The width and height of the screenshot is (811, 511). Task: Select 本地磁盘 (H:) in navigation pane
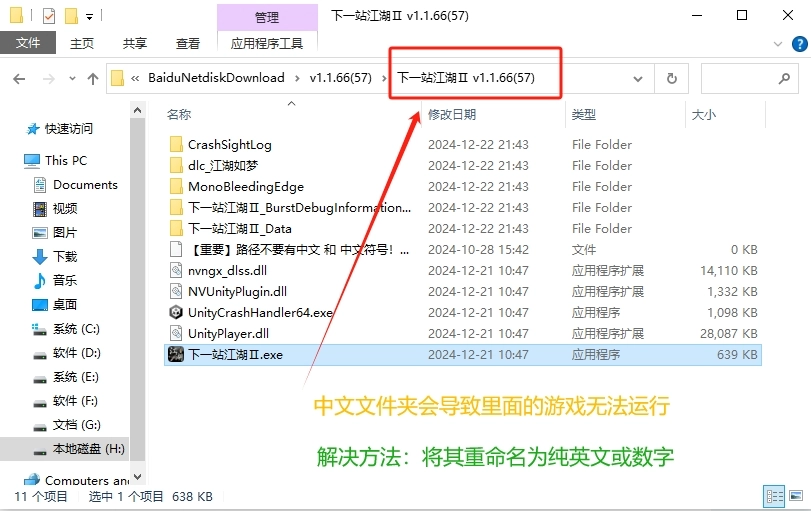point(88,448)
